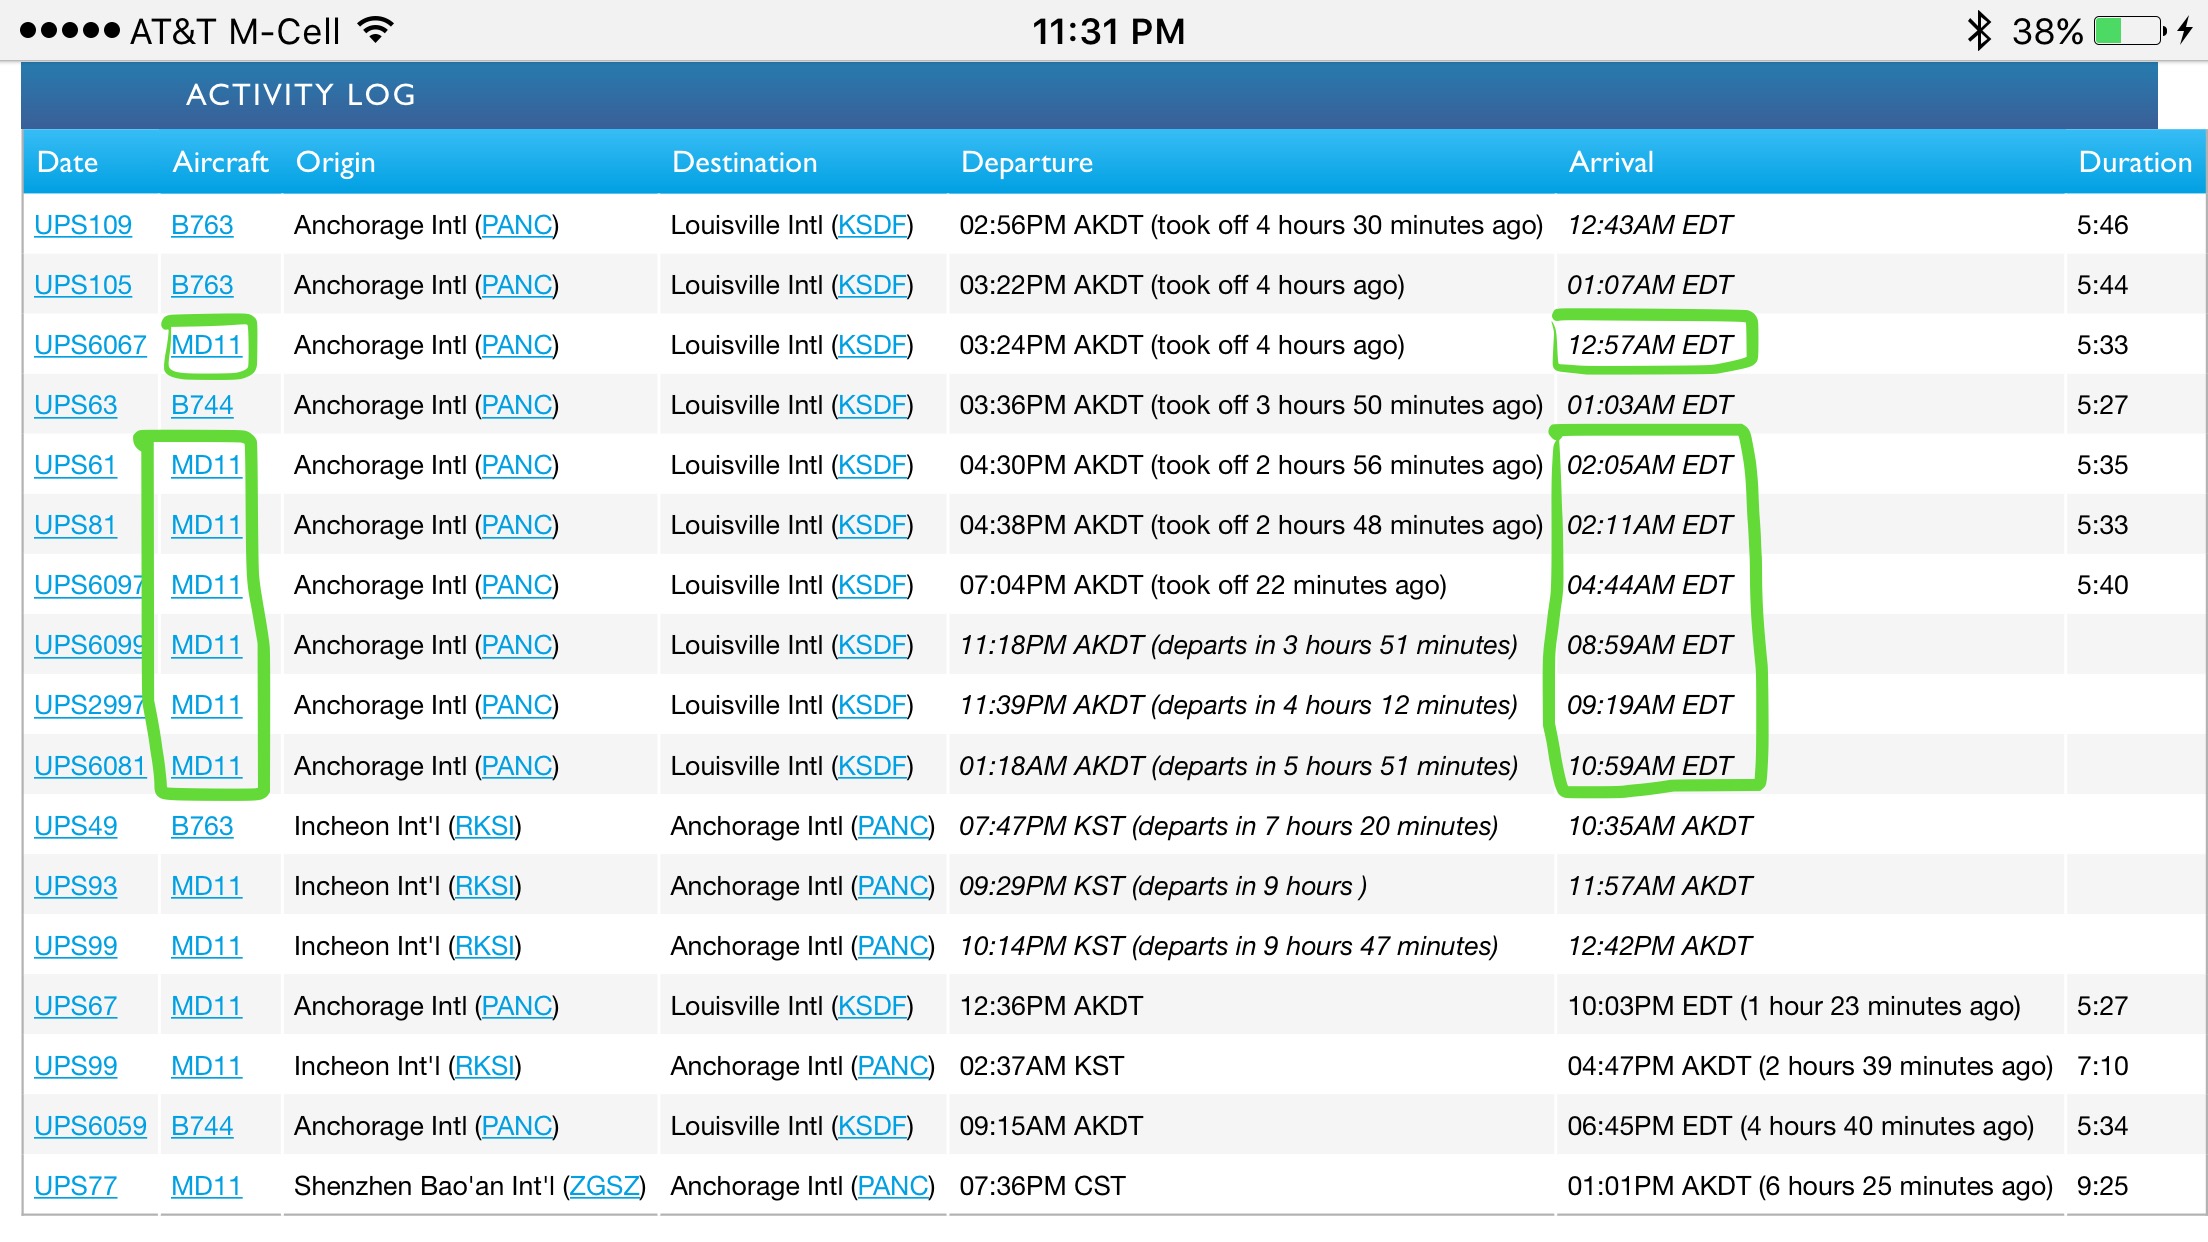Viewport: 2208px width, 1242px height.
Task: Select duration value 9:25
Action: click(2102, 1186)
